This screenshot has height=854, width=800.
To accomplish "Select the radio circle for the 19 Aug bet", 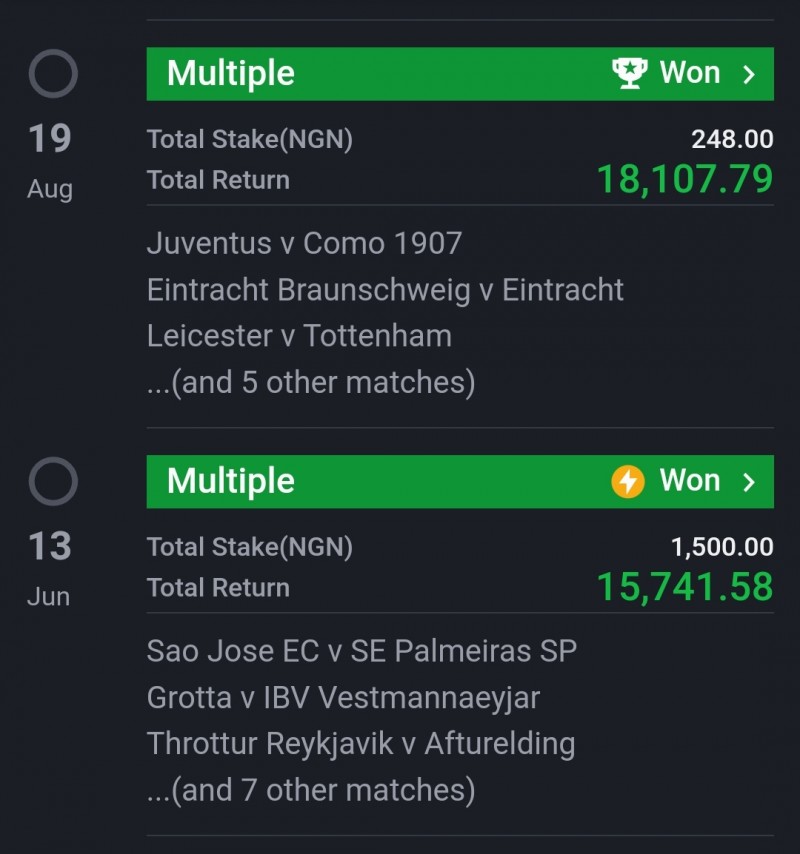I will [x=53, y=74].
